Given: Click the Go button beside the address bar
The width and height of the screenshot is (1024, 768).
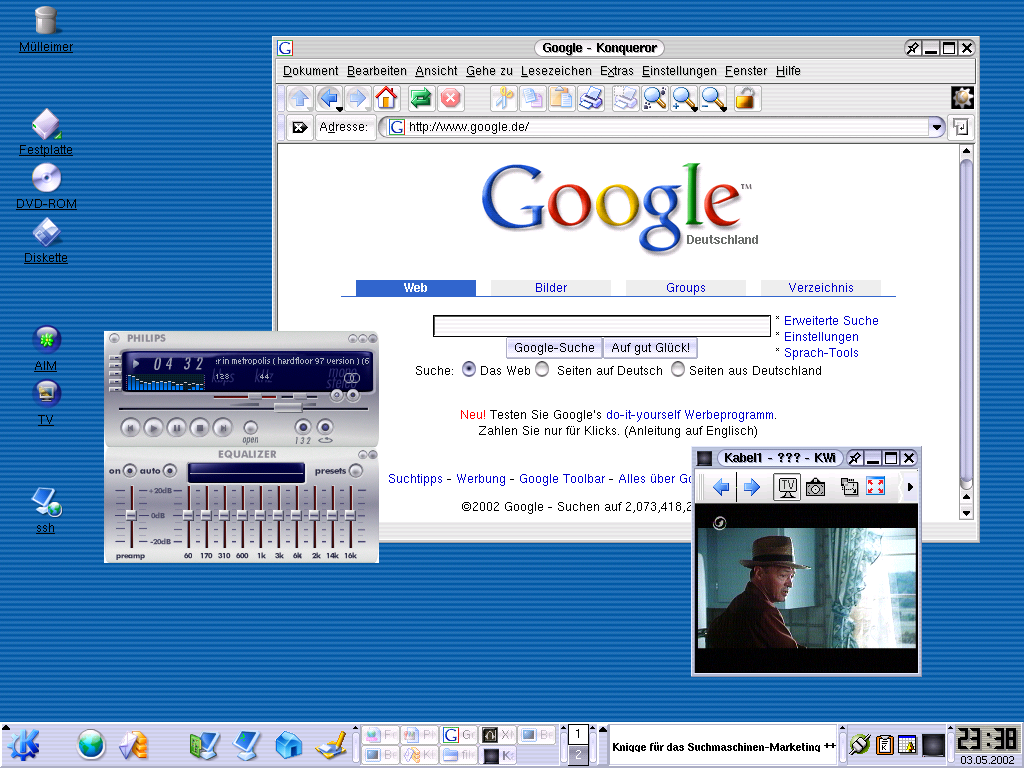Looking at the screenshot, I should pyautogui.click(x=961, y=127).
